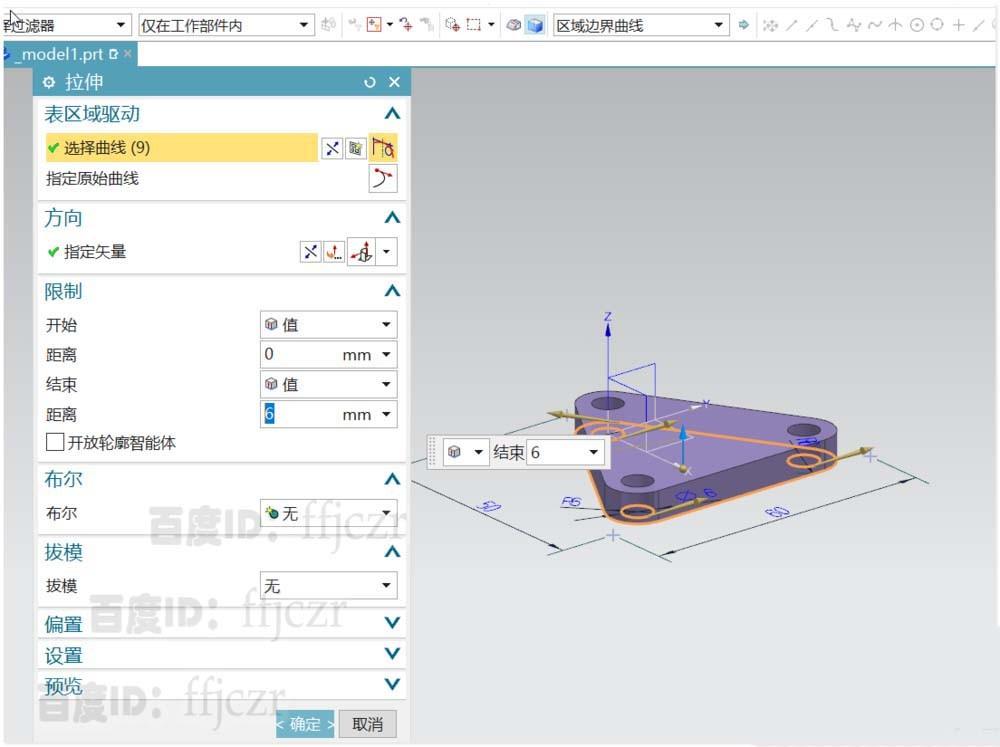Expand the 偏置 section
The image size is (1000, 747).
click(x=220, y=622)
